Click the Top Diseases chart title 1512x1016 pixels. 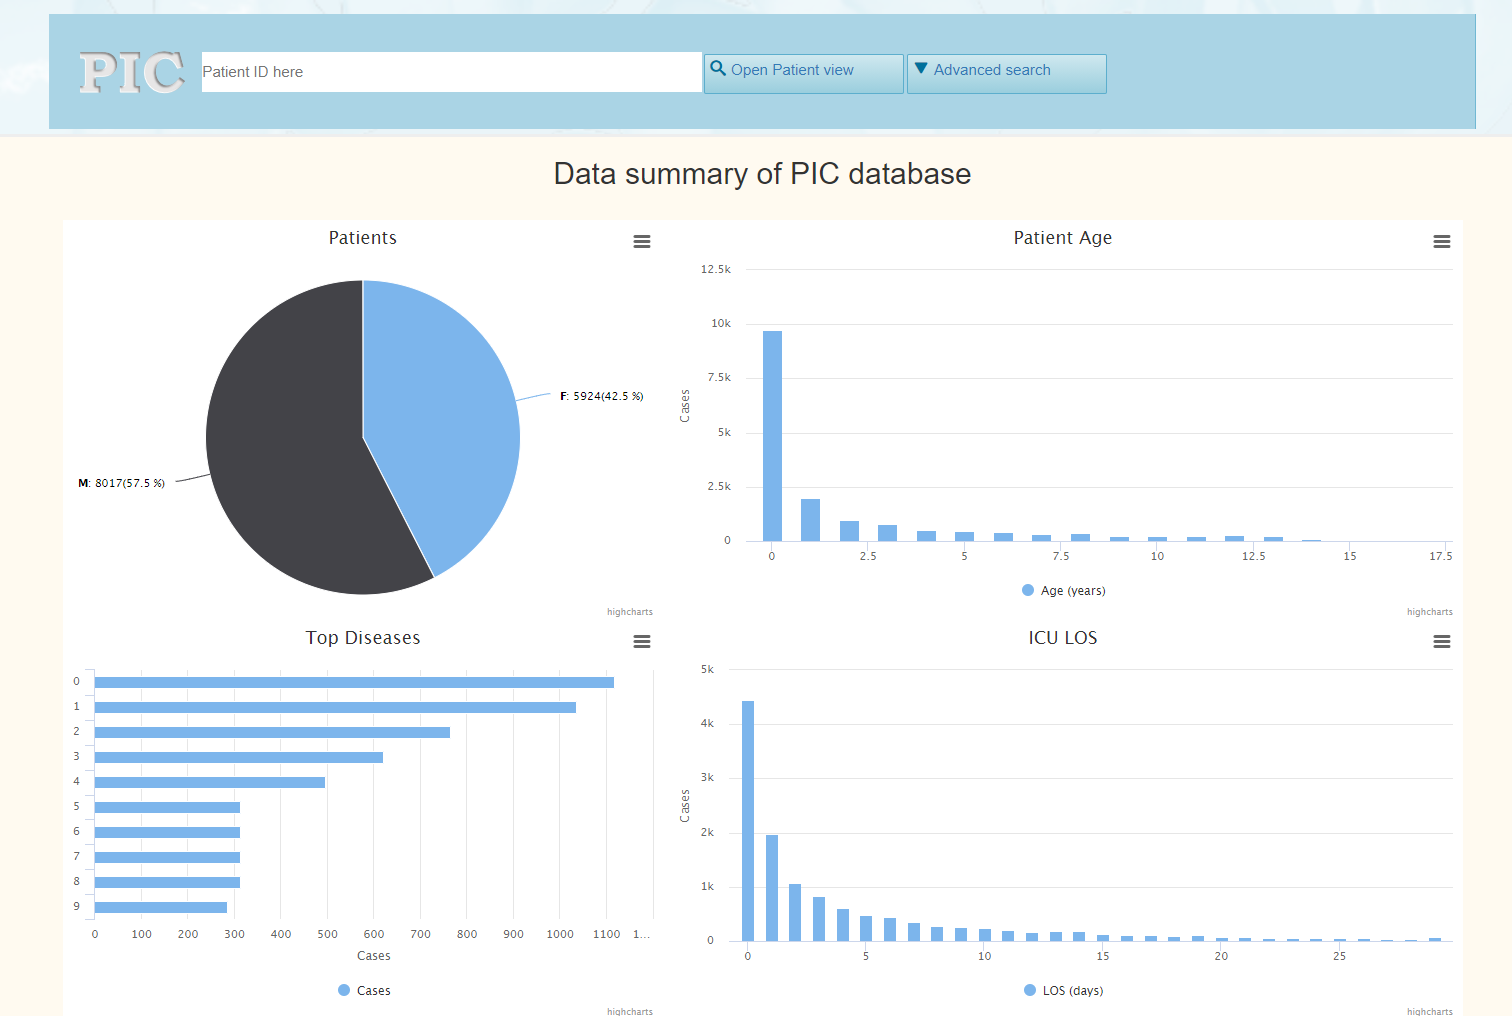(x=363, y=638)
